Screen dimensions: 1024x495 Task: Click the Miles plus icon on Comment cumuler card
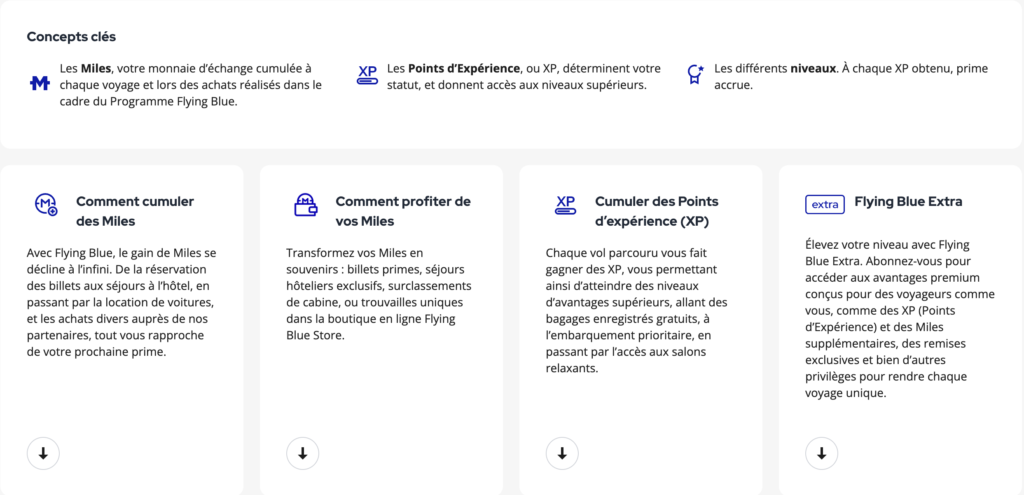46,205
